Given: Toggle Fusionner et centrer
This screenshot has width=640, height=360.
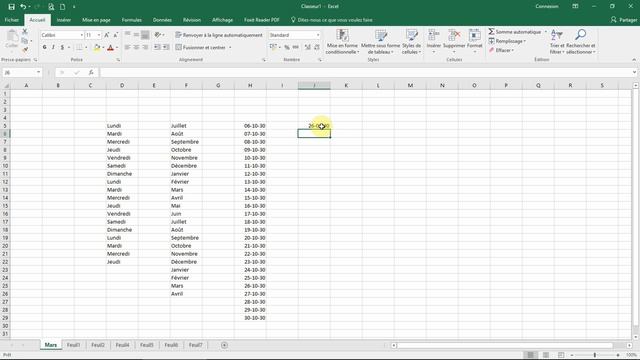Looking at the screenshot, I should tap(200, 47).
